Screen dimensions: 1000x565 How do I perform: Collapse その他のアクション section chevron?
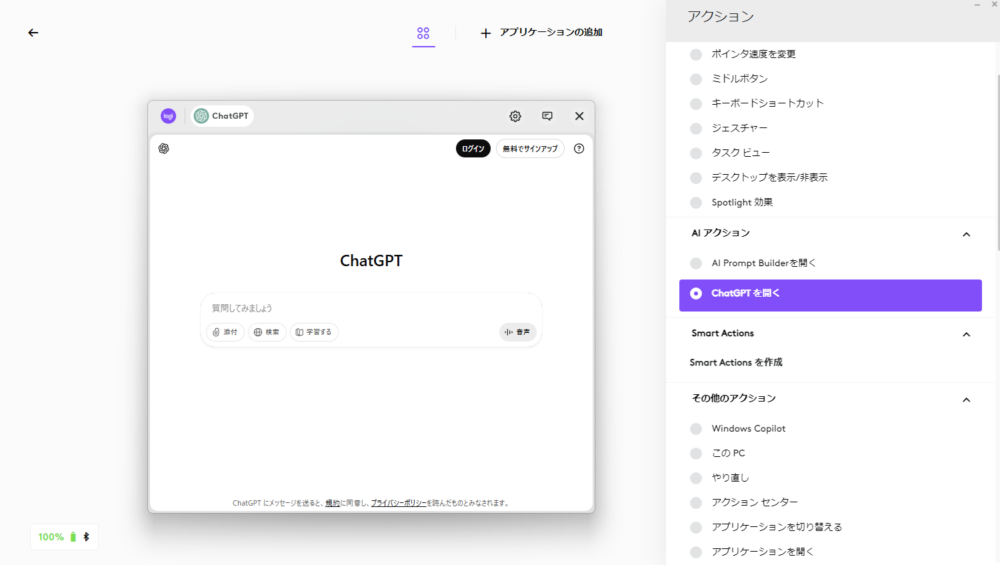(966, 400)
